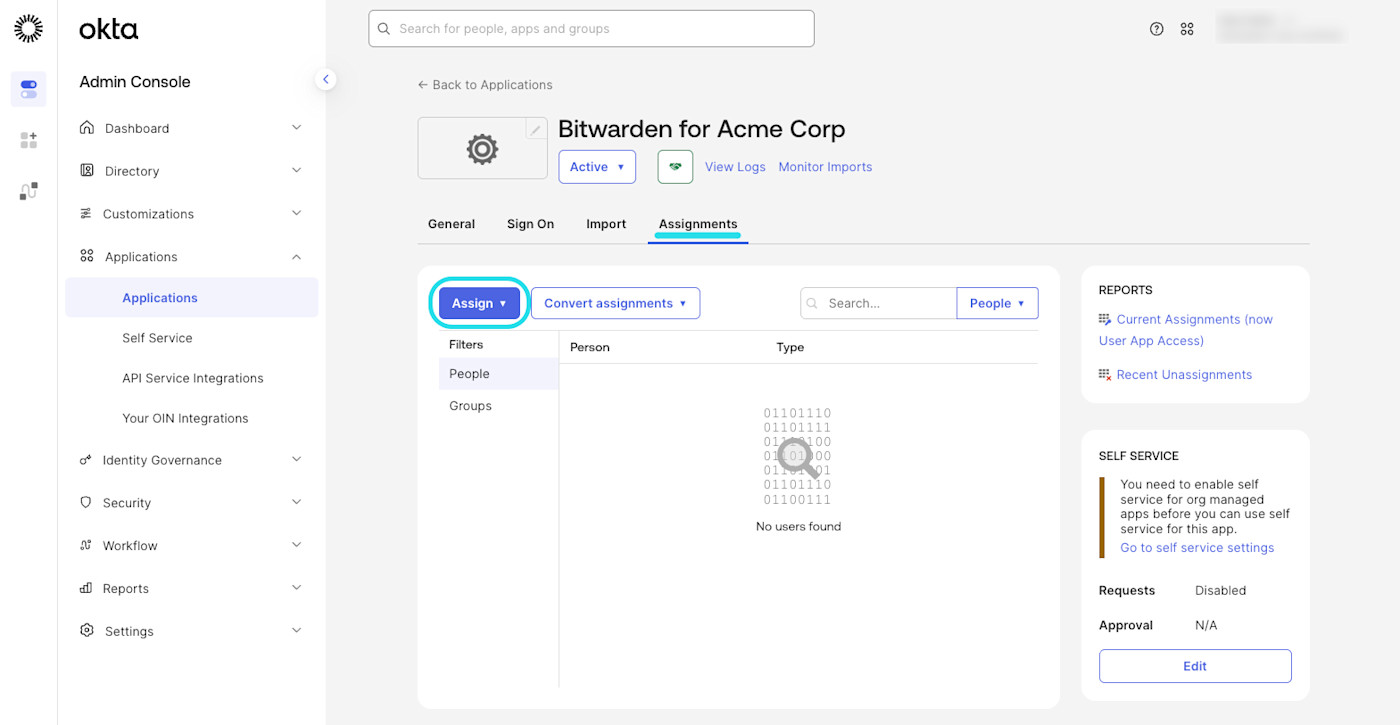Expand the Dashboard menu chevron
The height and width of the screenshot is (725, 1400).
point(296,128)
